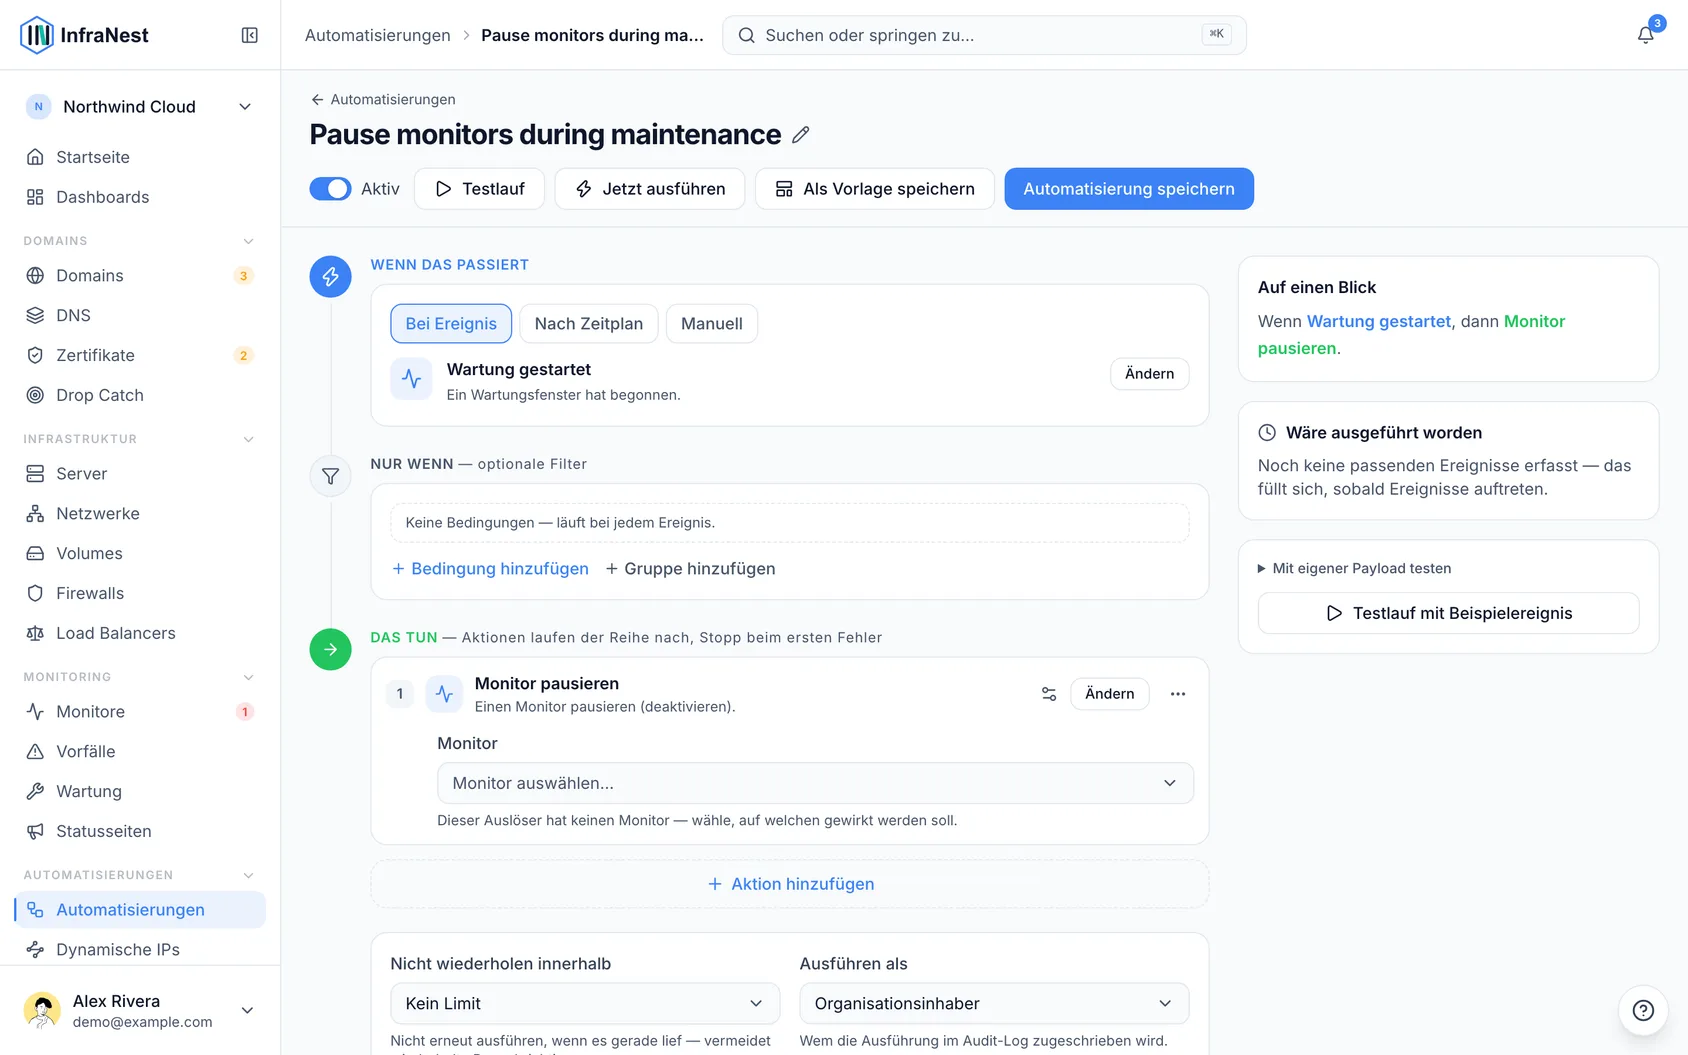Open help question mark button
The width and height of the screenshot is (1688, 1055).
point(1643,1010)
